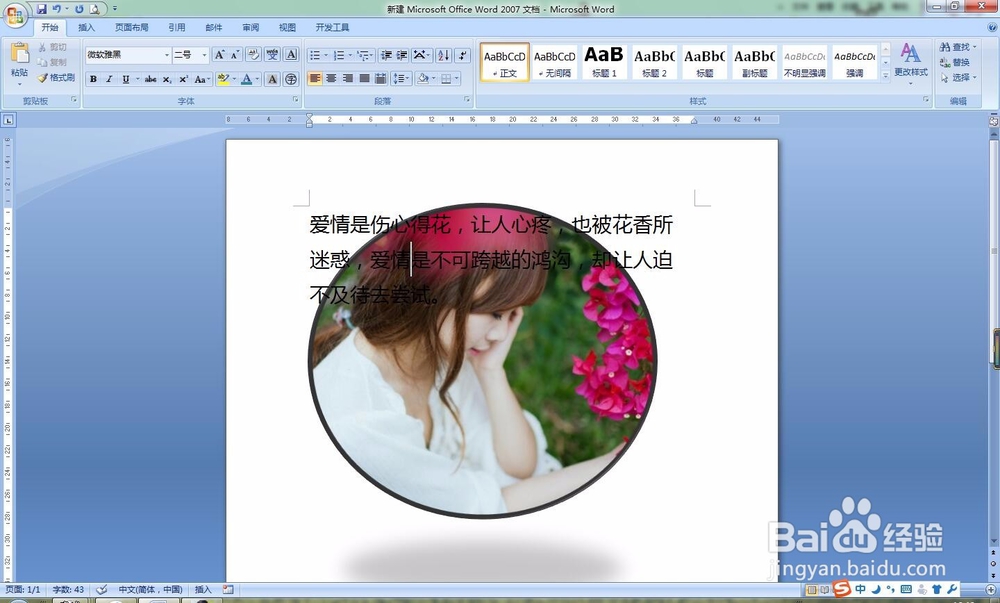The width and height of the screenshot is (1000, 603).
Task: Select the sort icon in paragraph group
Action: tap(443, 56)
